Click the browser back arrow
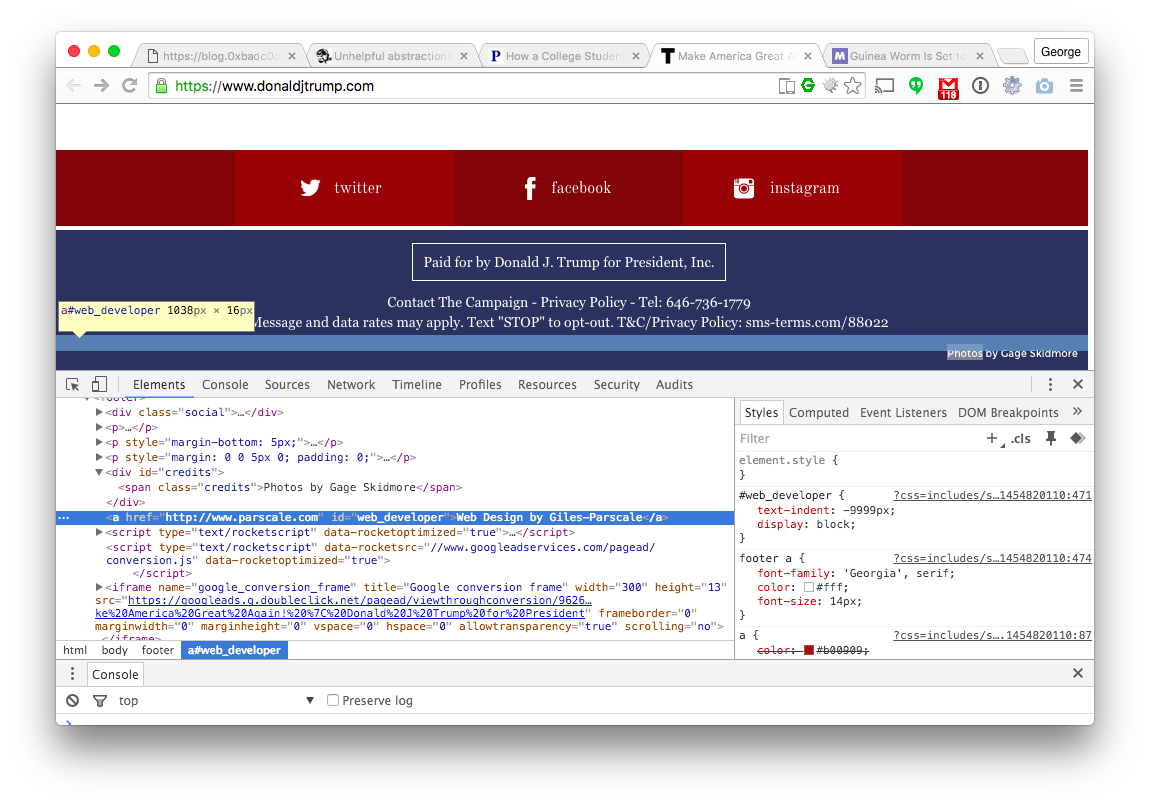1150x805 pixels. [73, 86]
